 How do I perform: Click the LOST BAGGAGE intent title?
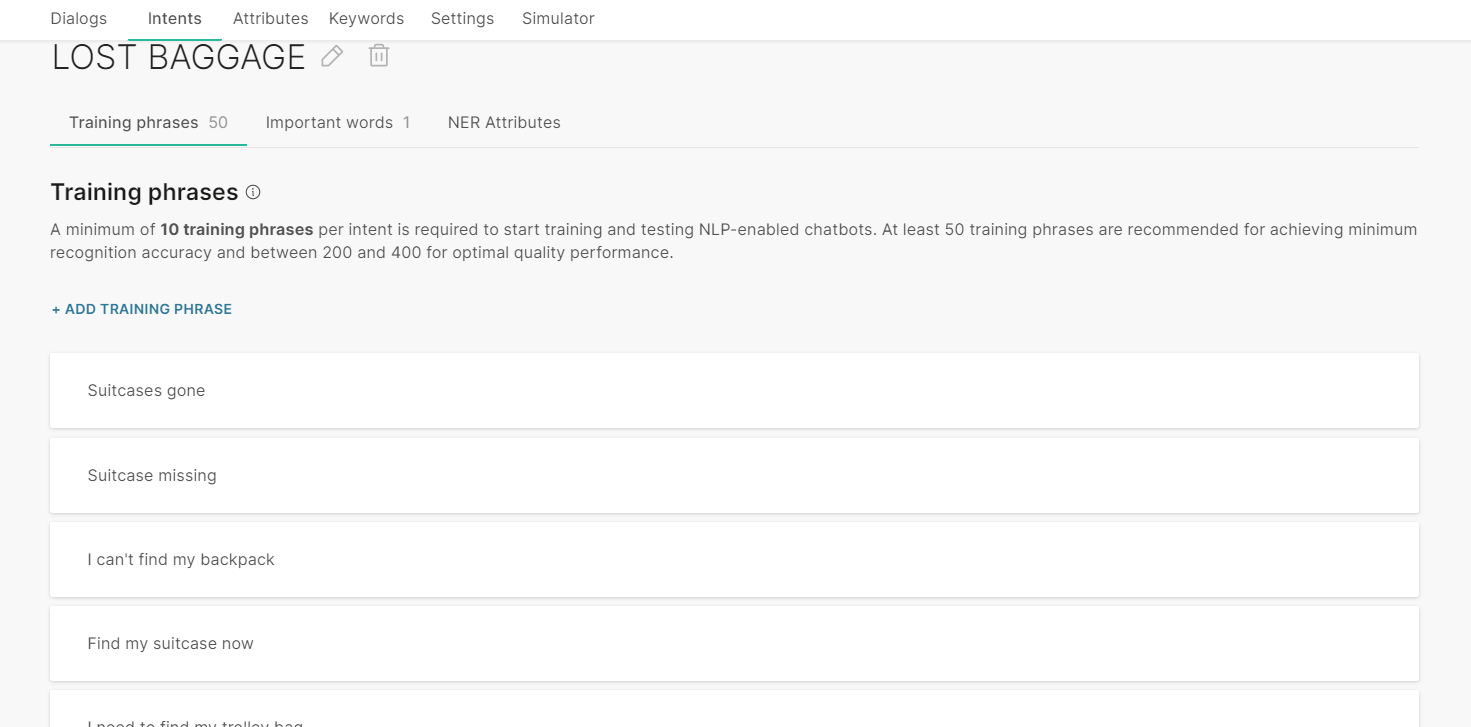click(x=178, y=58)
